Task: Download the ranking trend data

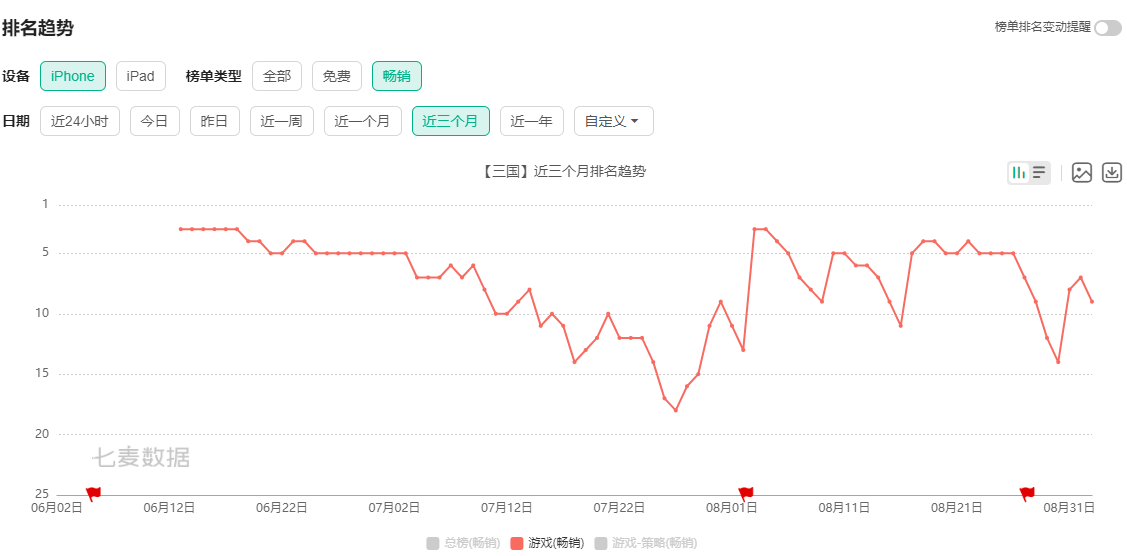Action: coord(1112,173)
